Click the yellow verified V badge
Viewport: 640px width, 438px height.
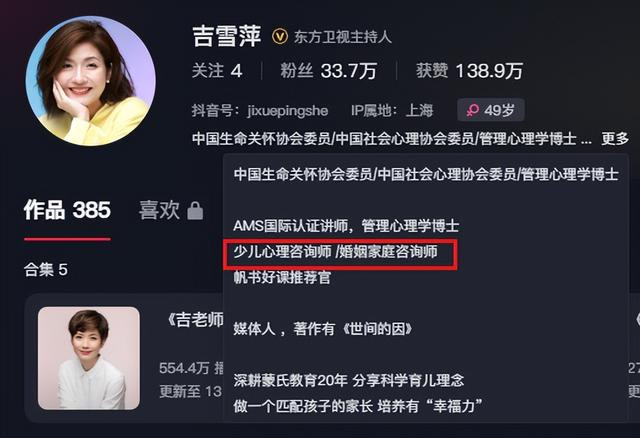(280, 37)
